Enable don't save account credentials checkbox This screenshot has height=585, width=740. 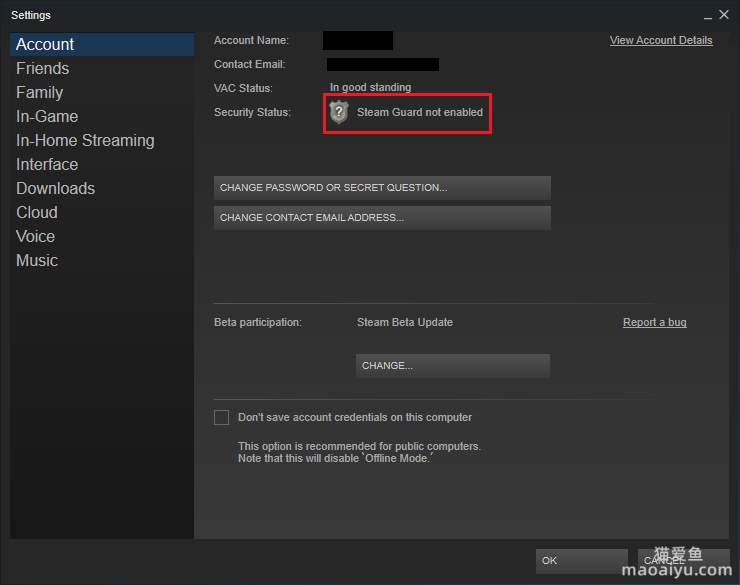click(x=221, y=418)
